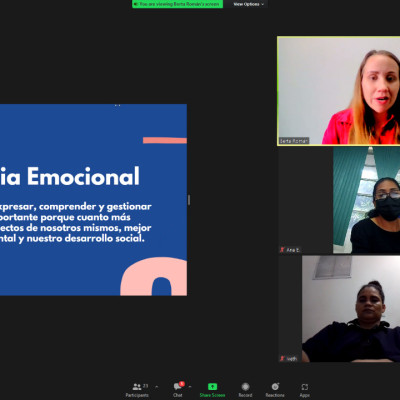The image size is (400, 400).
Task: Select Berta Román's highlighted video tile
Action: 339,91
